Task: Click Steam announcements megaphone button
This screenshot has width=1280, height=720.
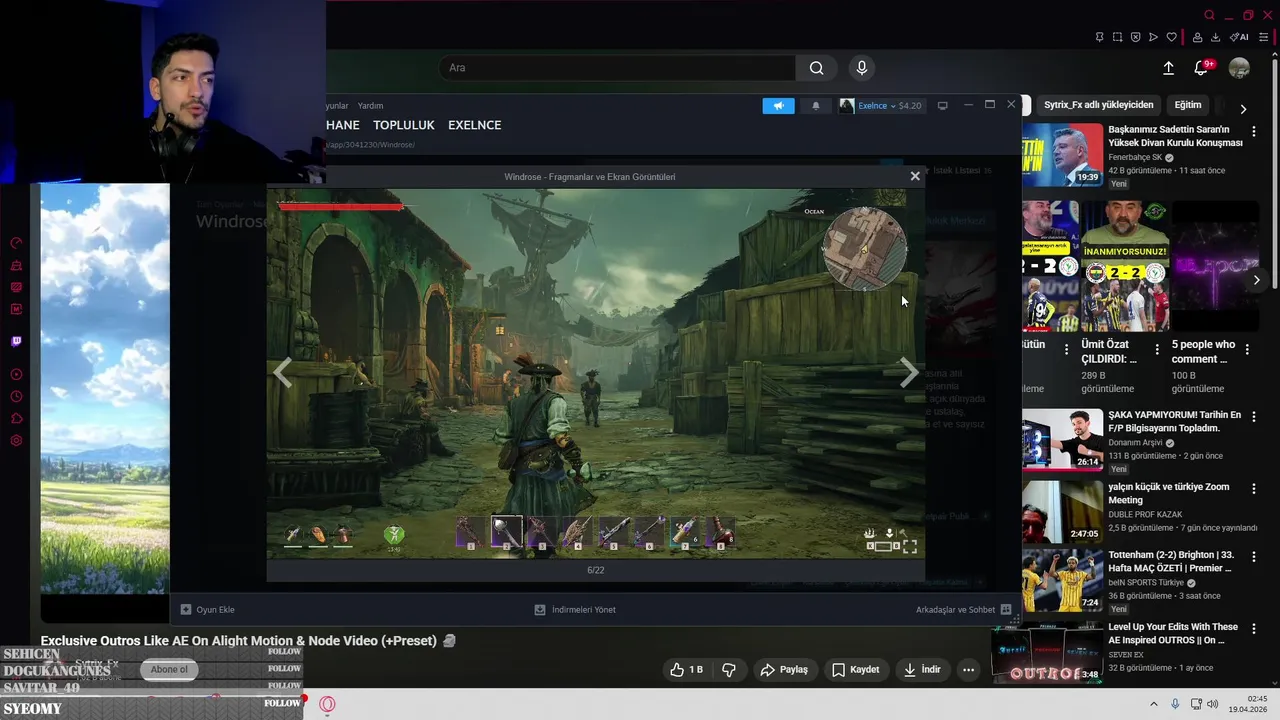Action: 778,105
